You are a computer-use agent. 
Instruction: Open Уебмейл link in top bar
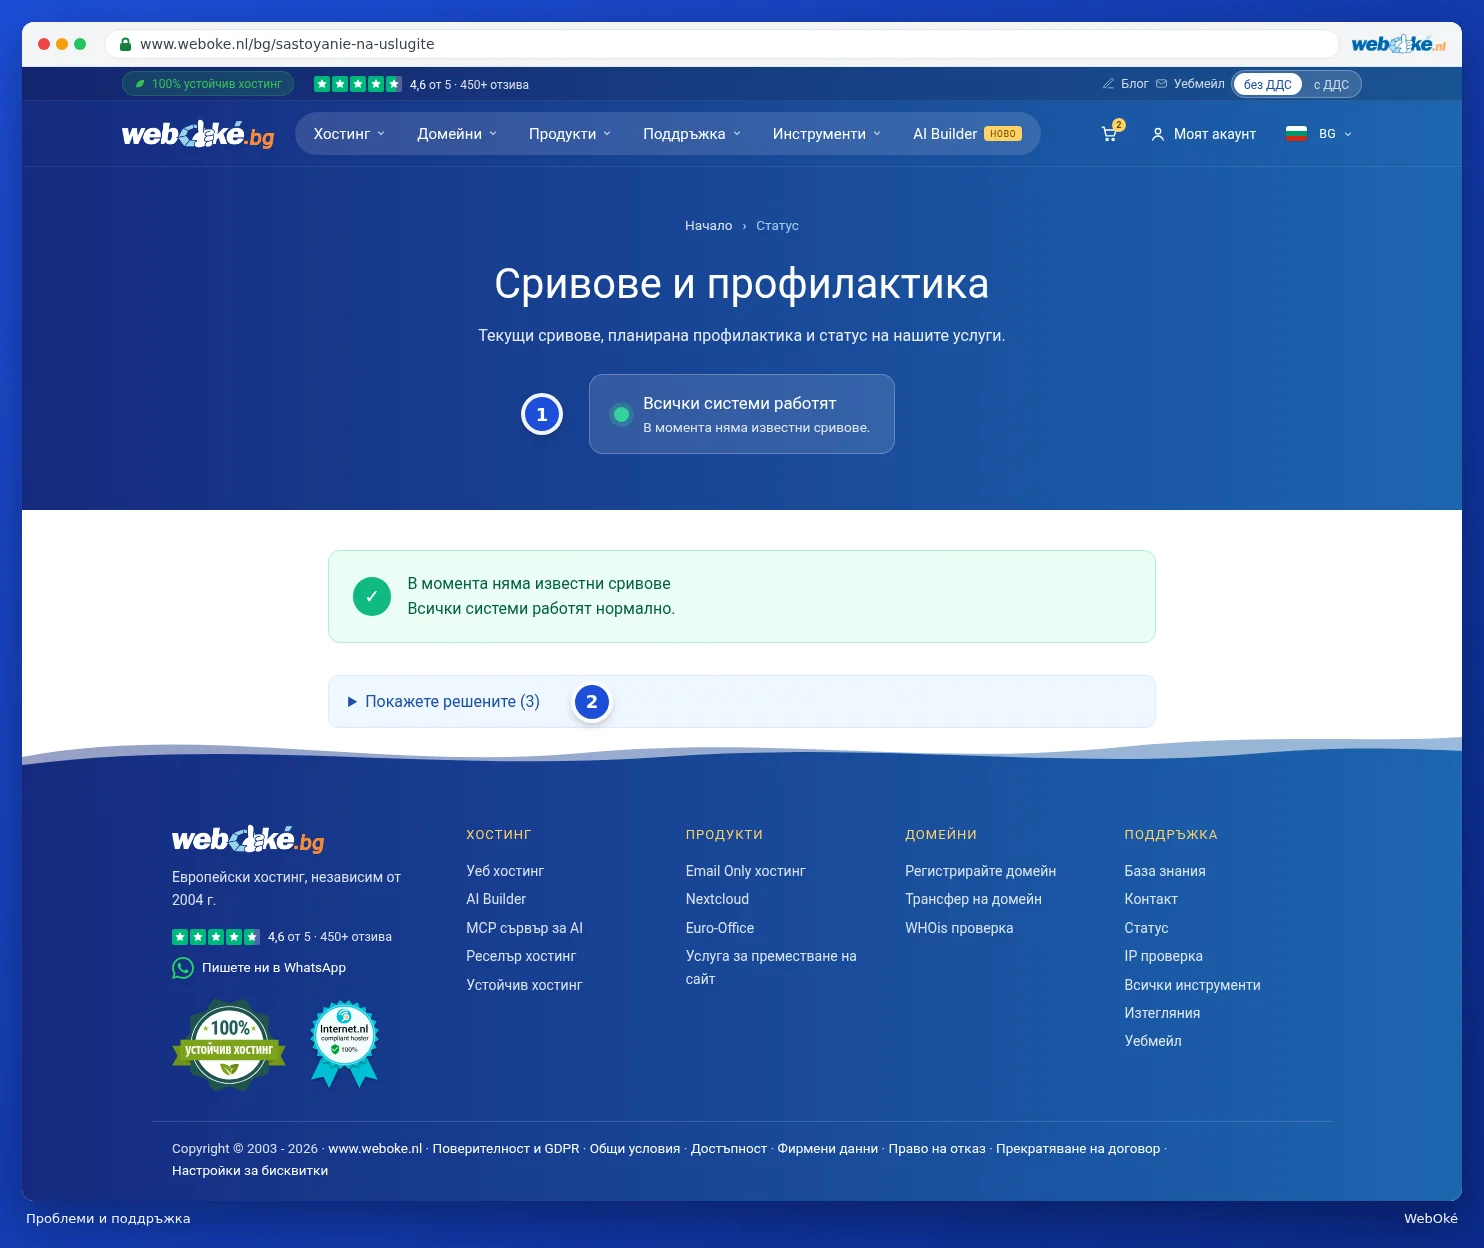1190,84
